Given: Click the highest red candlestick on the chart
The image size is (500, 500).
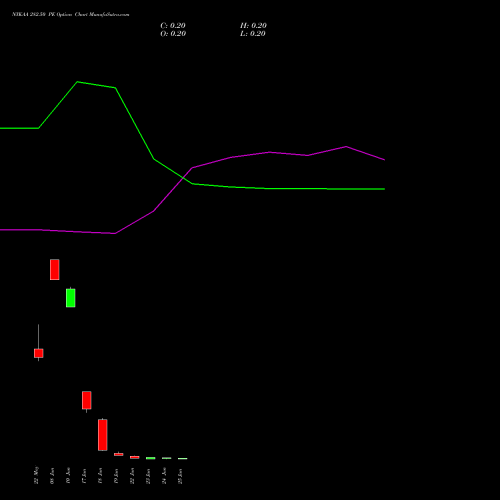Looking at the screenshot, I should (x=55, y=269).
